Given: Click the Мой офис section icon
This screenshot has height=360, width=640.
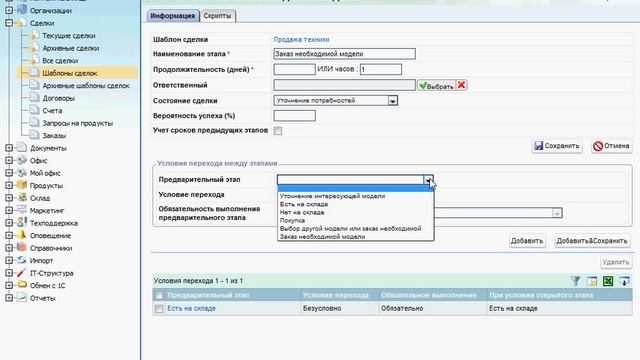Looking at the screenshot, I should click(x=22, y=173).
